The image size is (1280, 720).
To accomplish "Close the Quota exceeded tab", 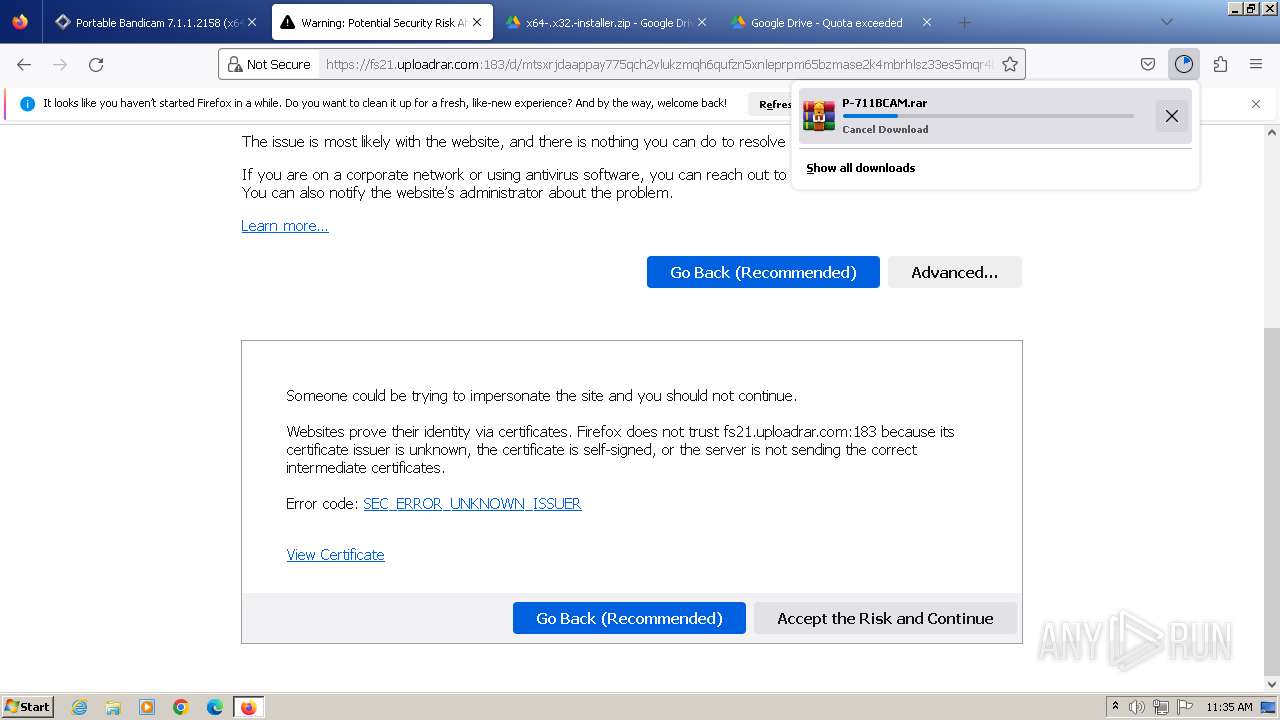I will pyautogui.click(x=926, y=22).
